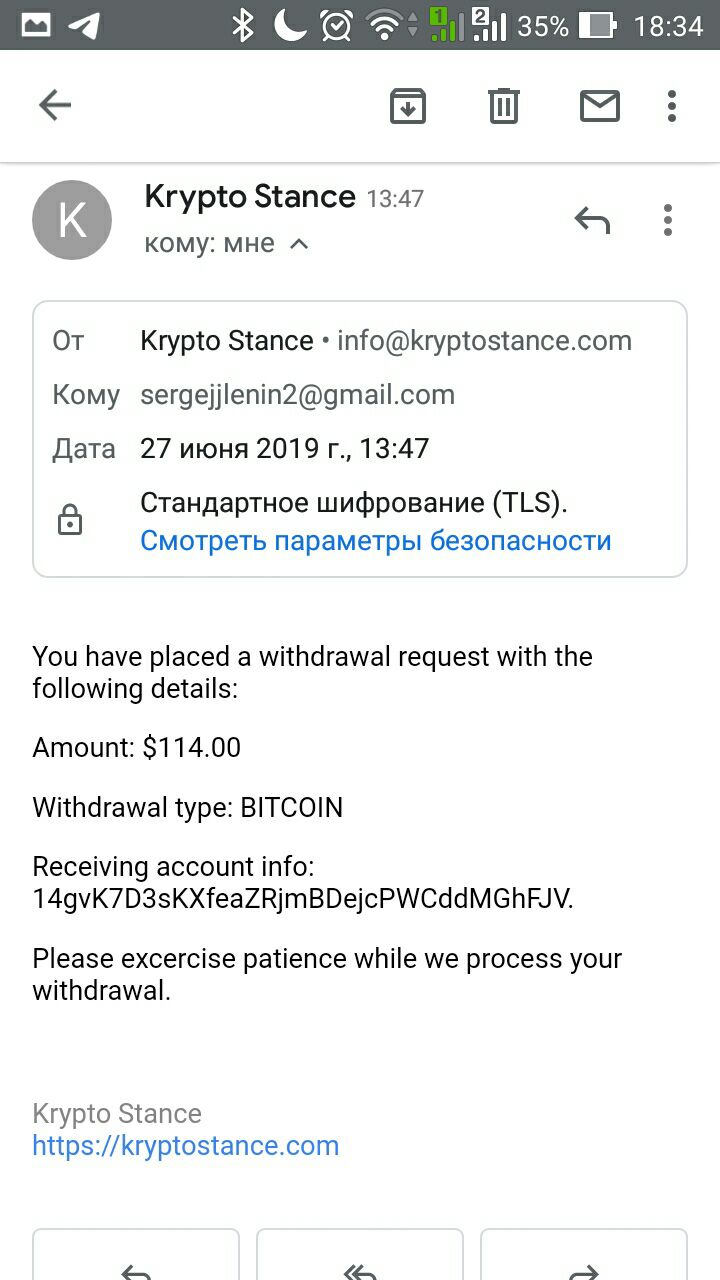Tap the info@kryptostance.com sender address
This screenshot has width=720, height=1280.
coord(485,341)
